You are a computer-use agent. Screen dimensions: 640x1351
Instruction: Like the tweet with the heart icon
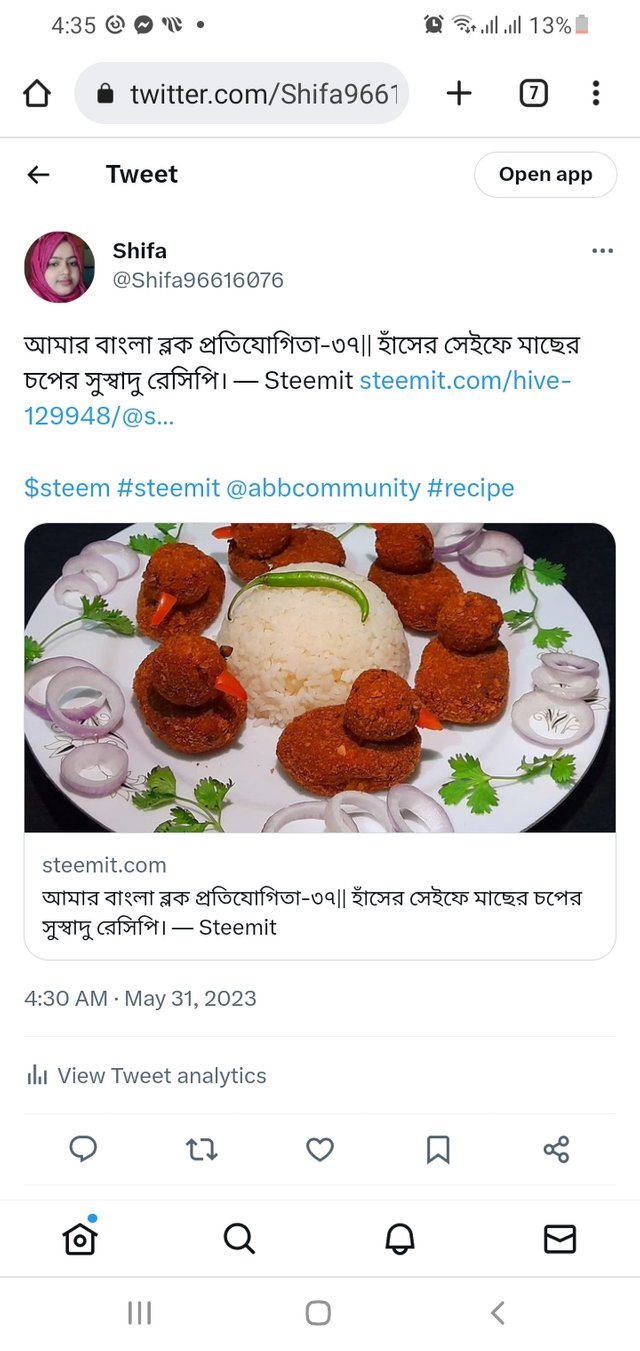pyautogui.click(x=319, y=1149)
